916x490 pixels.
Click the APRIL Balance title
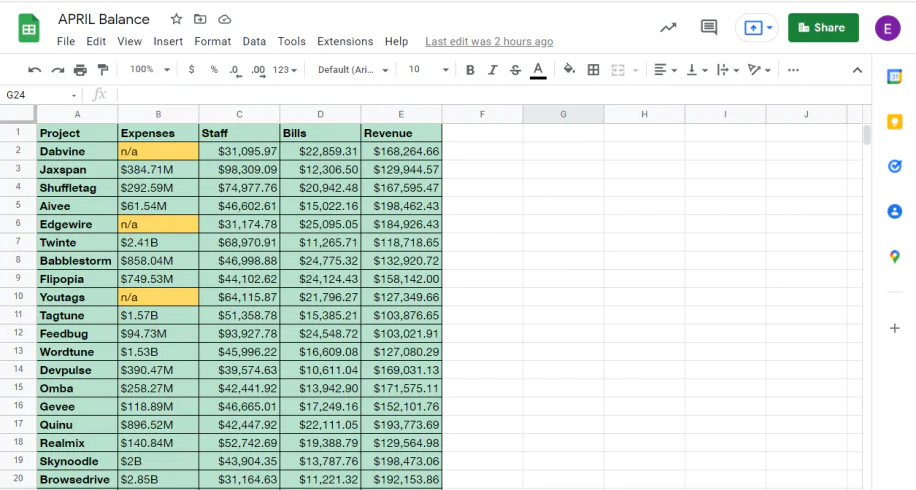pos(103,19)
